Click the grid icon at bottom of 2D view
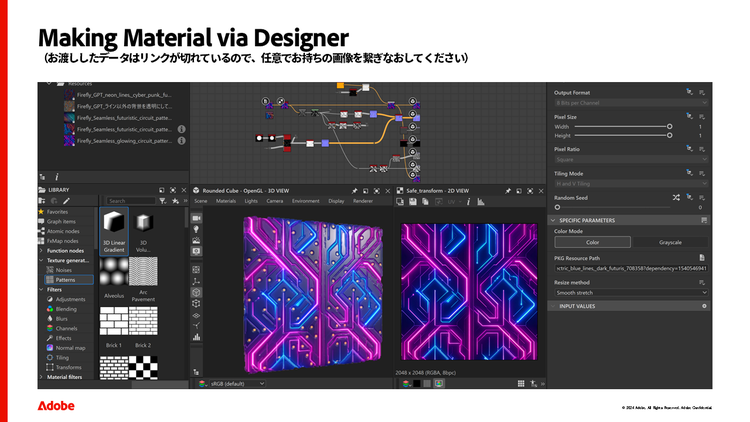 (x=521, y=383)
